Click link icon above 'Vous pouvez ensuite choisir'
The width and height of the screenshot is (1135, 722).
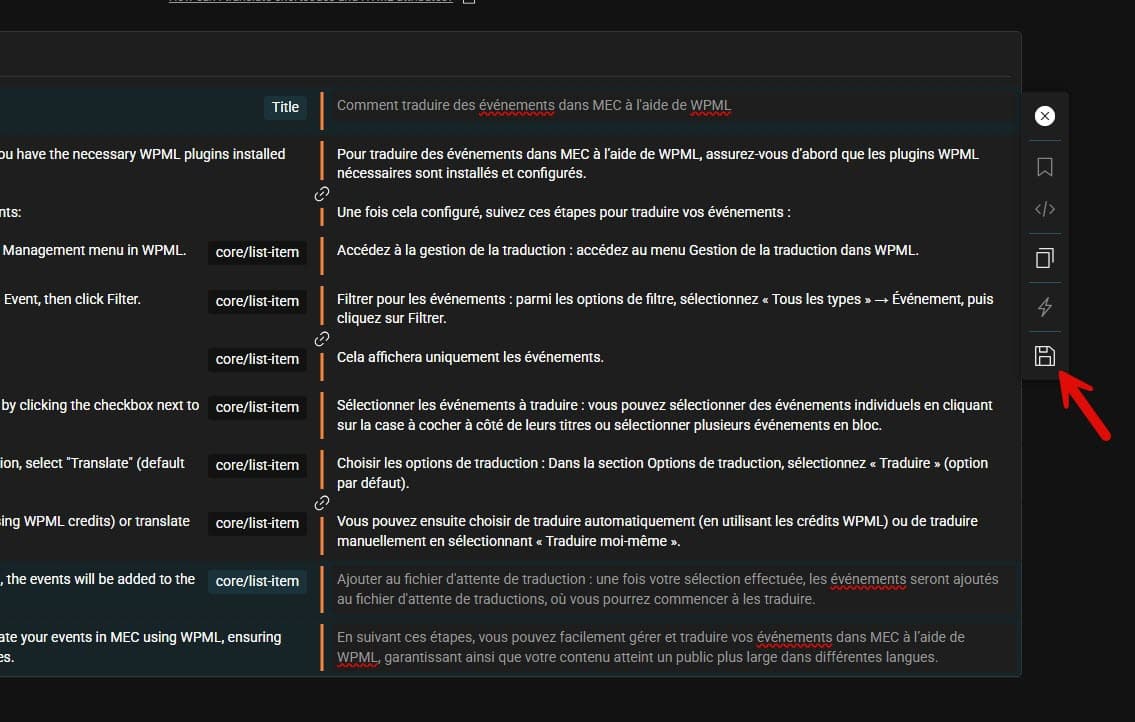click(322, 503)
